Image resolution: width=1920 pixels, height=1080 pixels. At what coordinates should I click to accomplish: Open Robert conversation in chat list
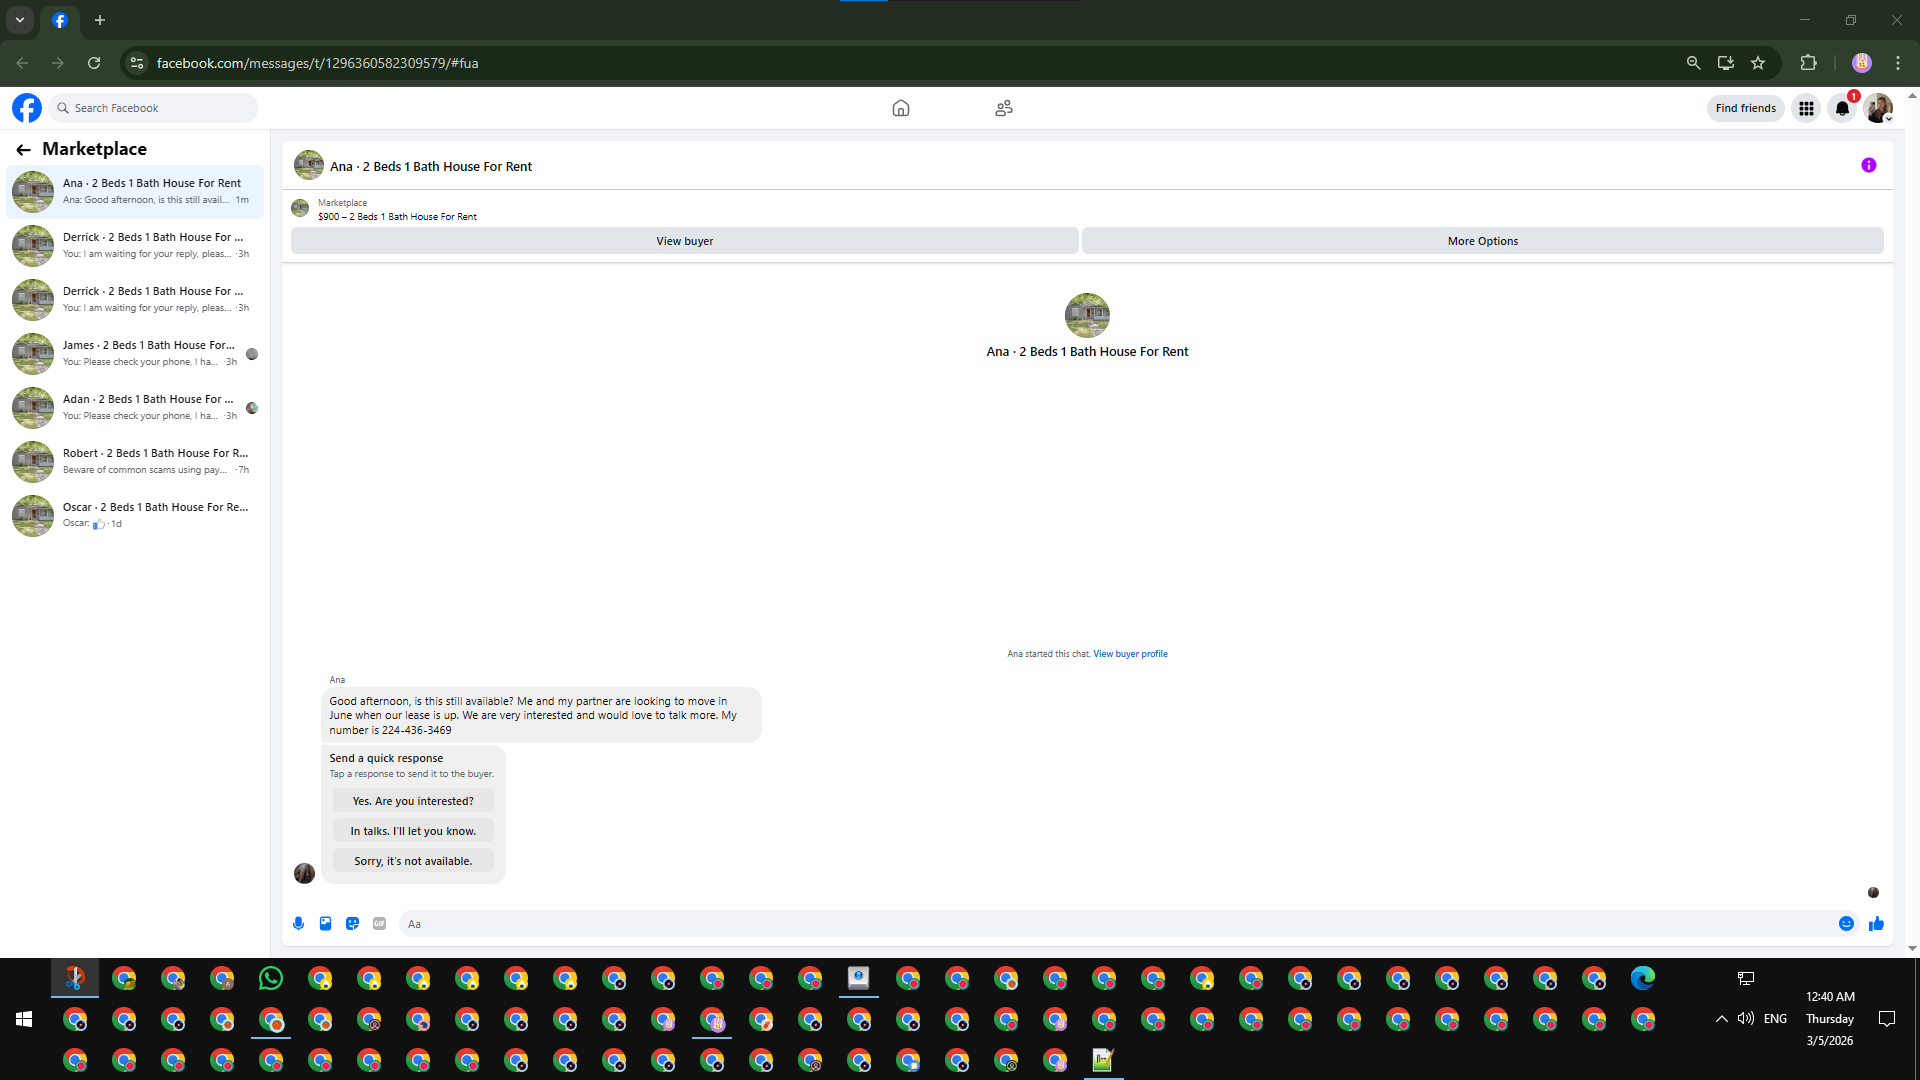coord(135,461)
